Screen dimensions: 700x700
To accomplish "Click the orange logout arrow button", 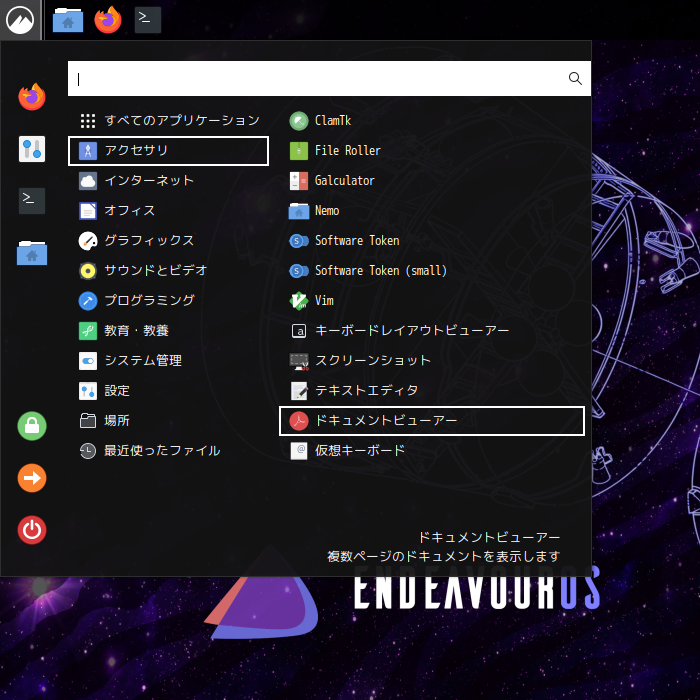I will pos(32,478).
